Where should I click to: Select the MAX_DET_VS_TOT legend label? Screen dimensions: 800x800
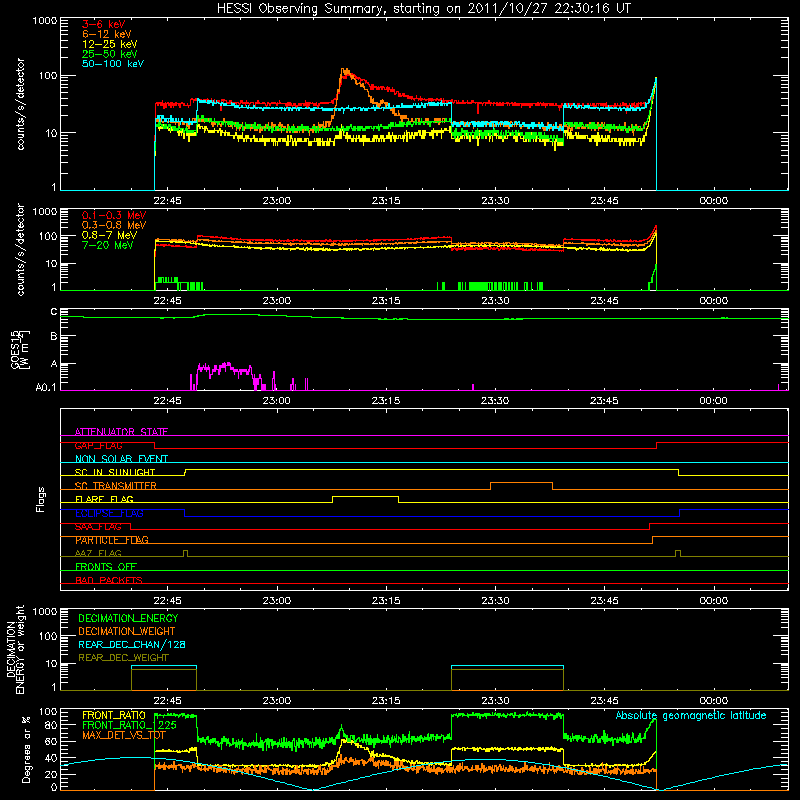[124, 735]
